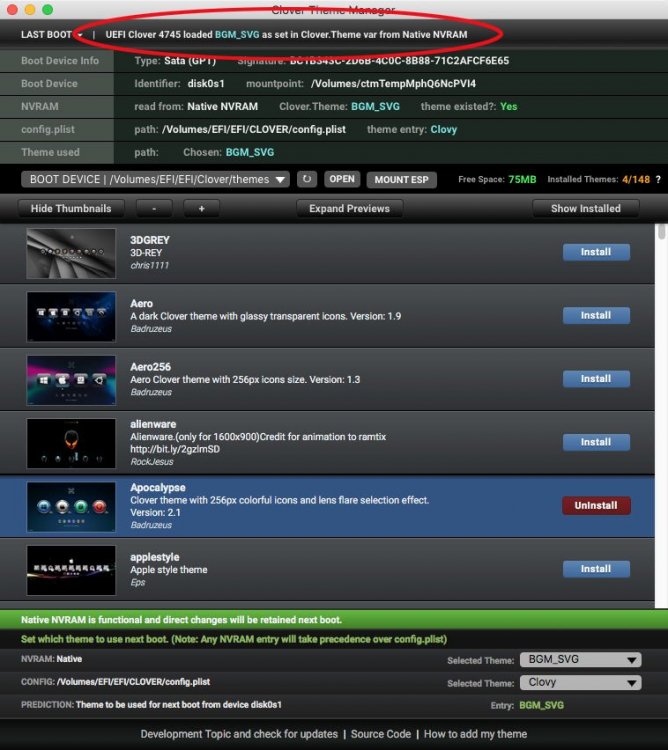Open the applestyle theme thumbnail

[x=71, y=570]
